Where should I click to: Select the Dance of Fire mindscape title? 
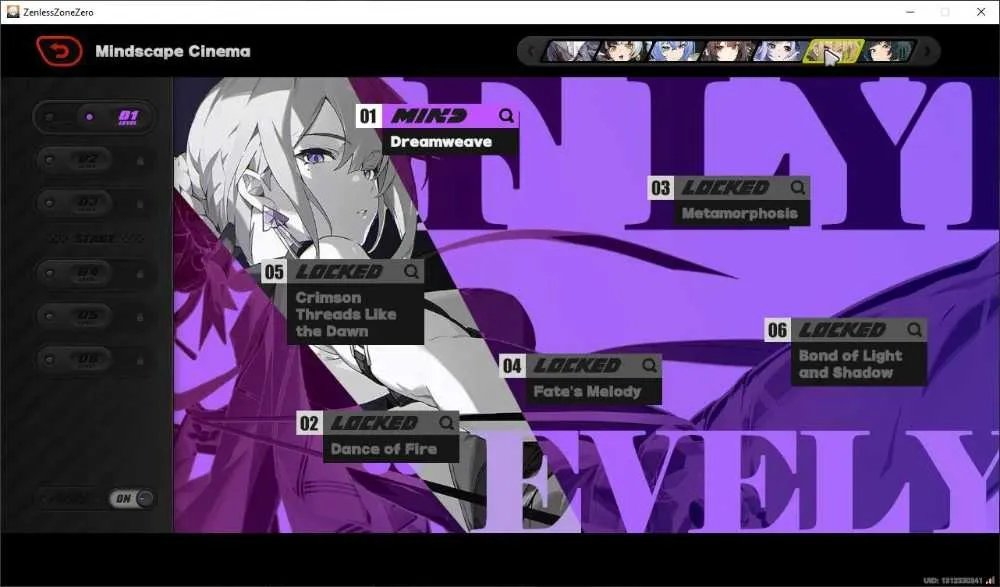coord(384,449)
